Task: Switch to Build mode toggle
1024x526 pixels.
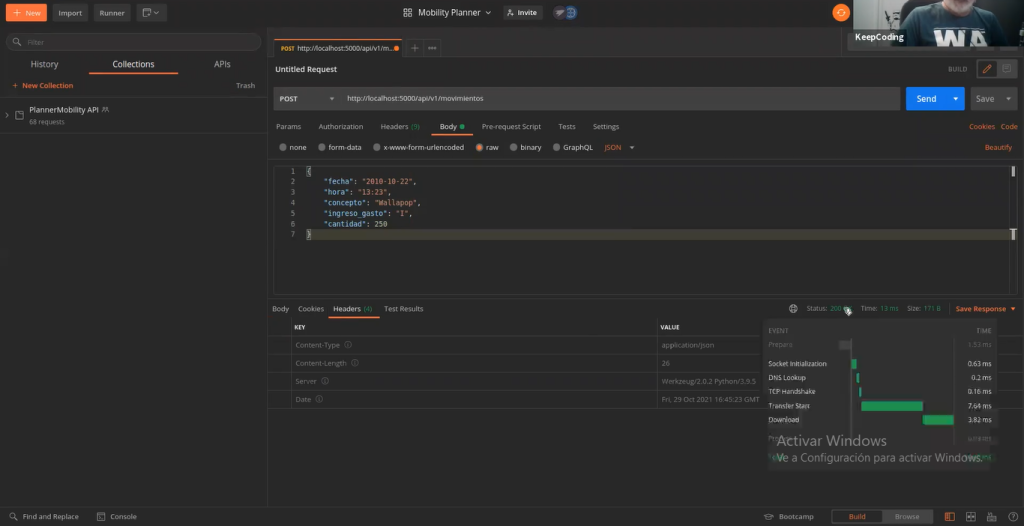Action: (857, 516)
